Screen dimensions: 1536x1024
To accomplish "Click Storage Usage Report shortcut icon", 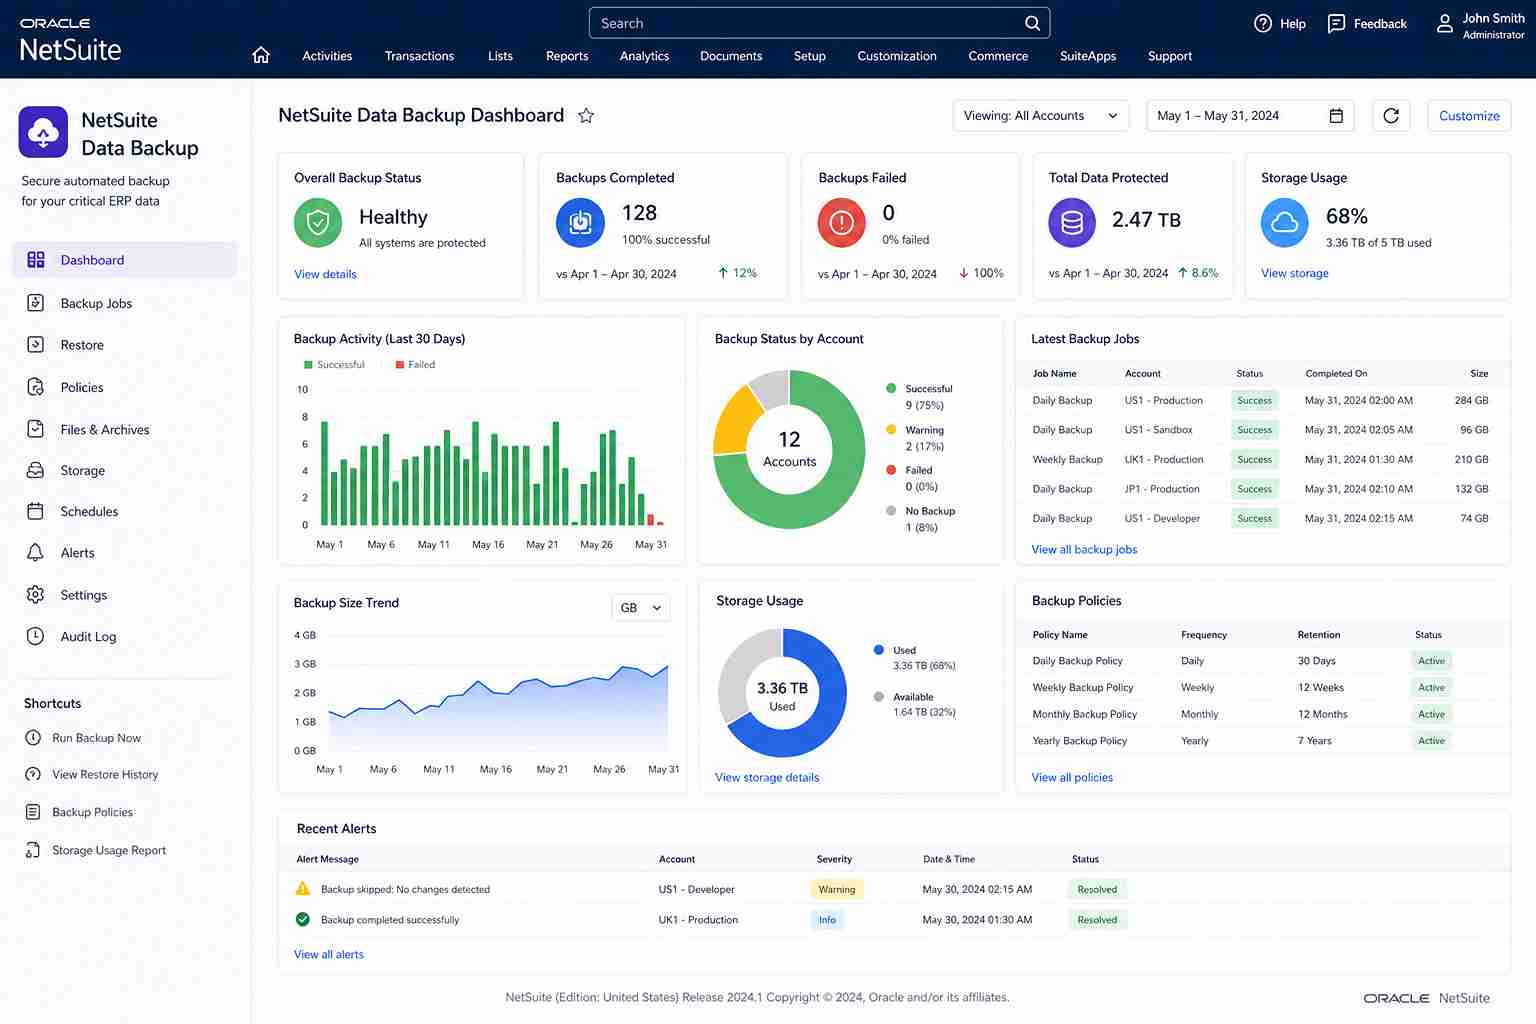I will tap(33, 850).
